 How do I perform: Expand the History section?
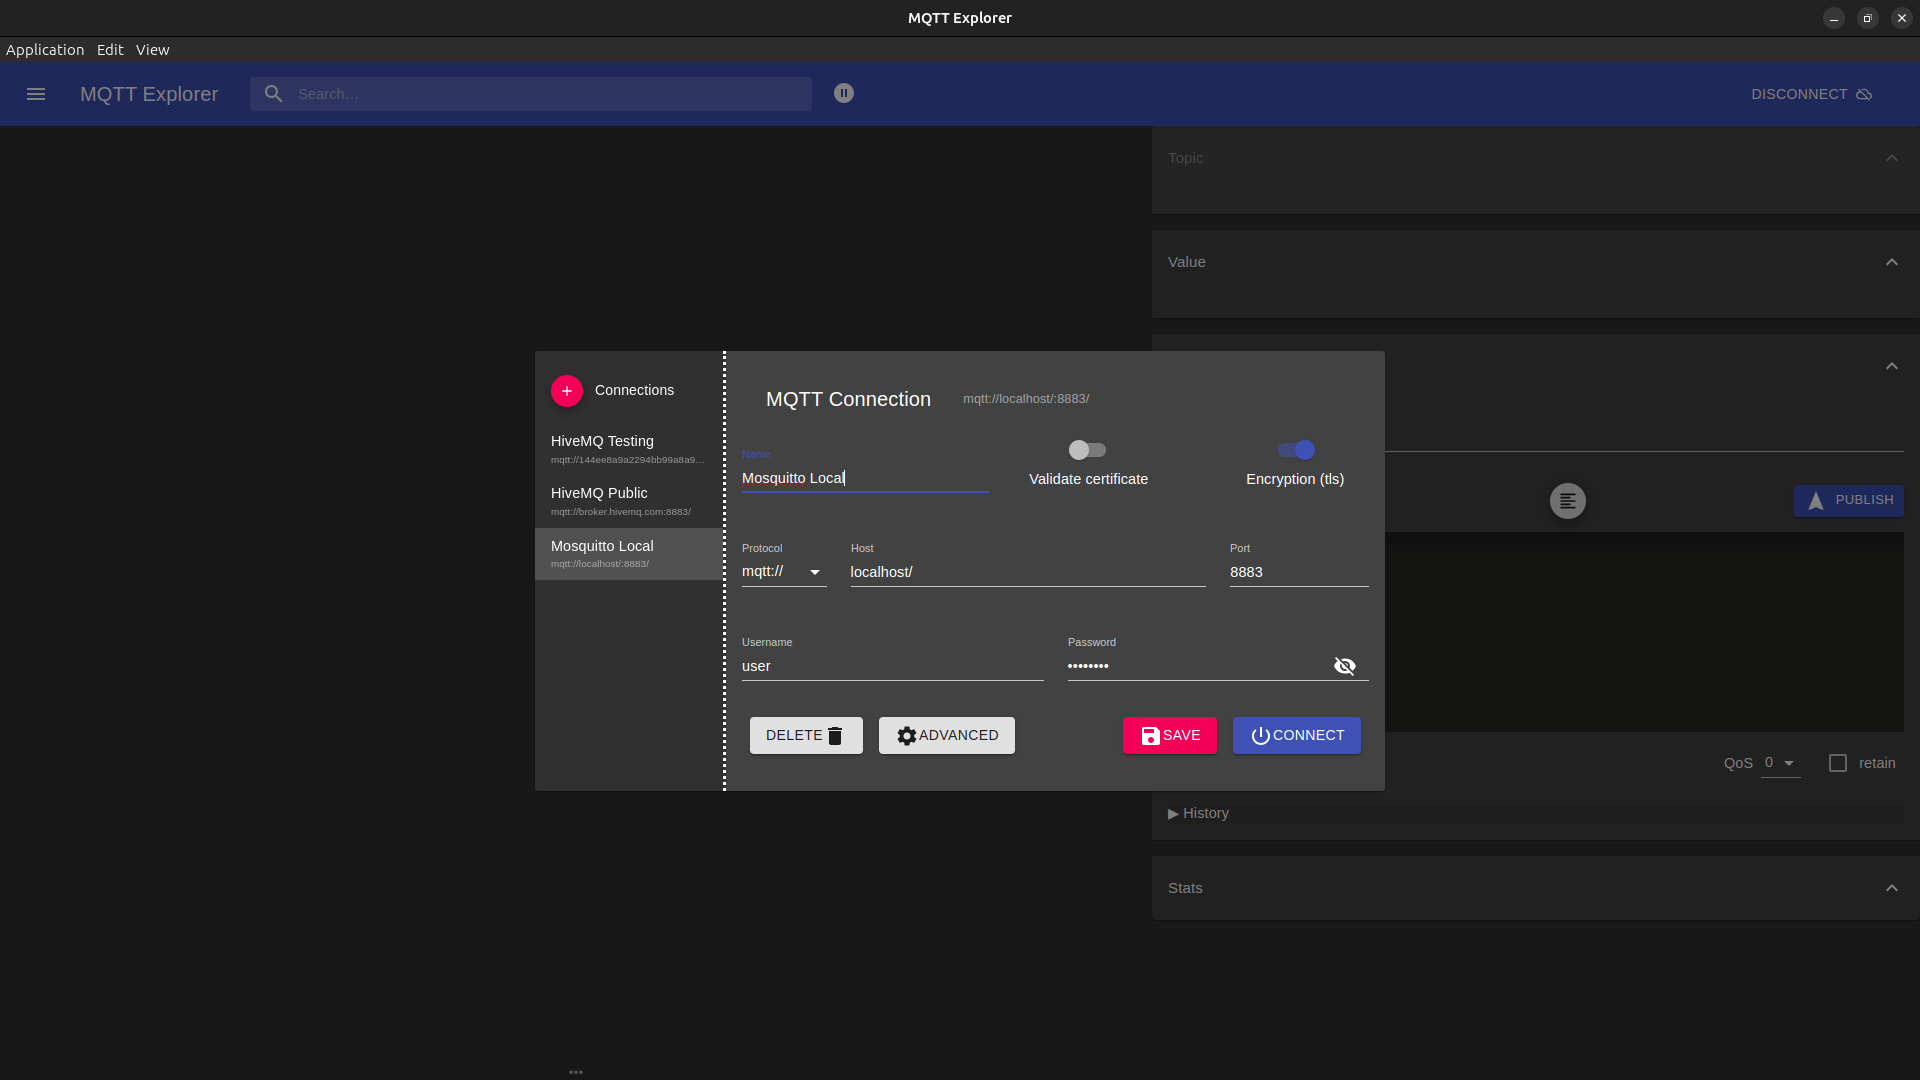(1198, 813)
